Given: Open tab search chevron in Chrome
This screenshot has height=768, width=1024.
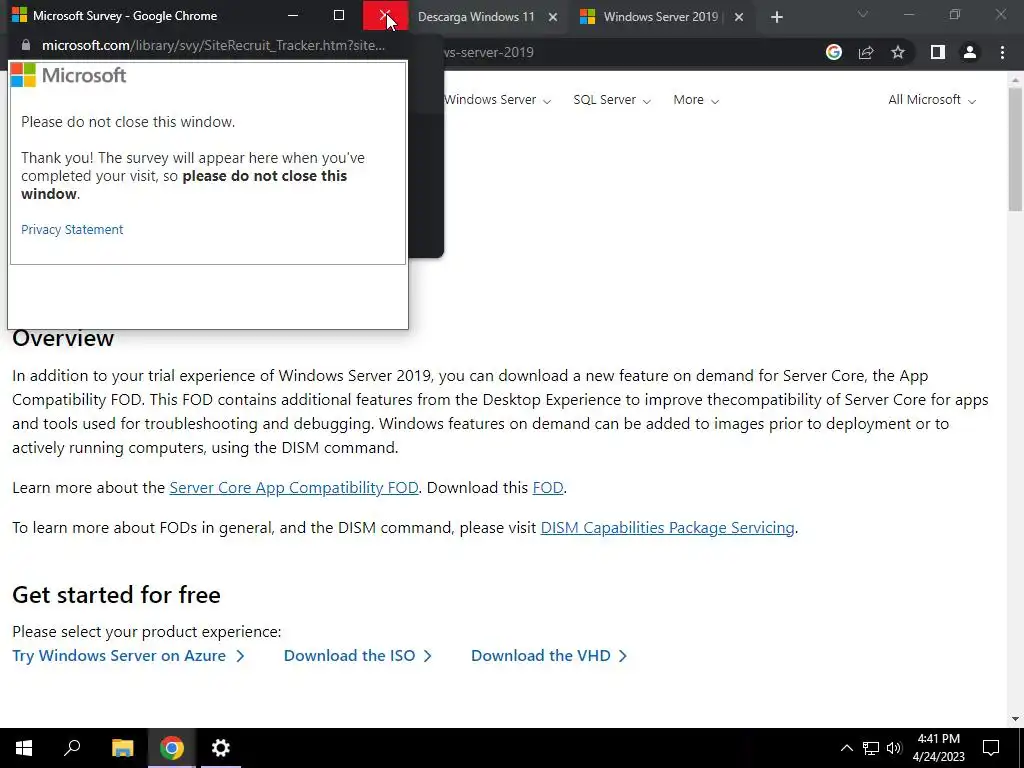Looking at the screenshot, I should click(863, 14).
